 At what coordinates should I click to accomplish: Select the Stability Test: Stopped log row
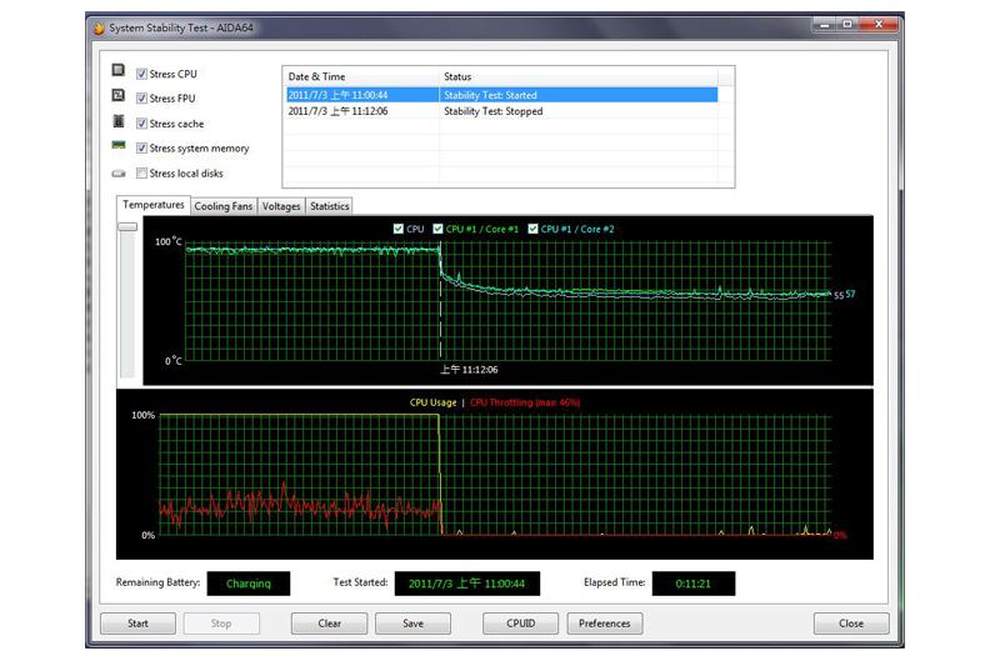tap(502, 111)
